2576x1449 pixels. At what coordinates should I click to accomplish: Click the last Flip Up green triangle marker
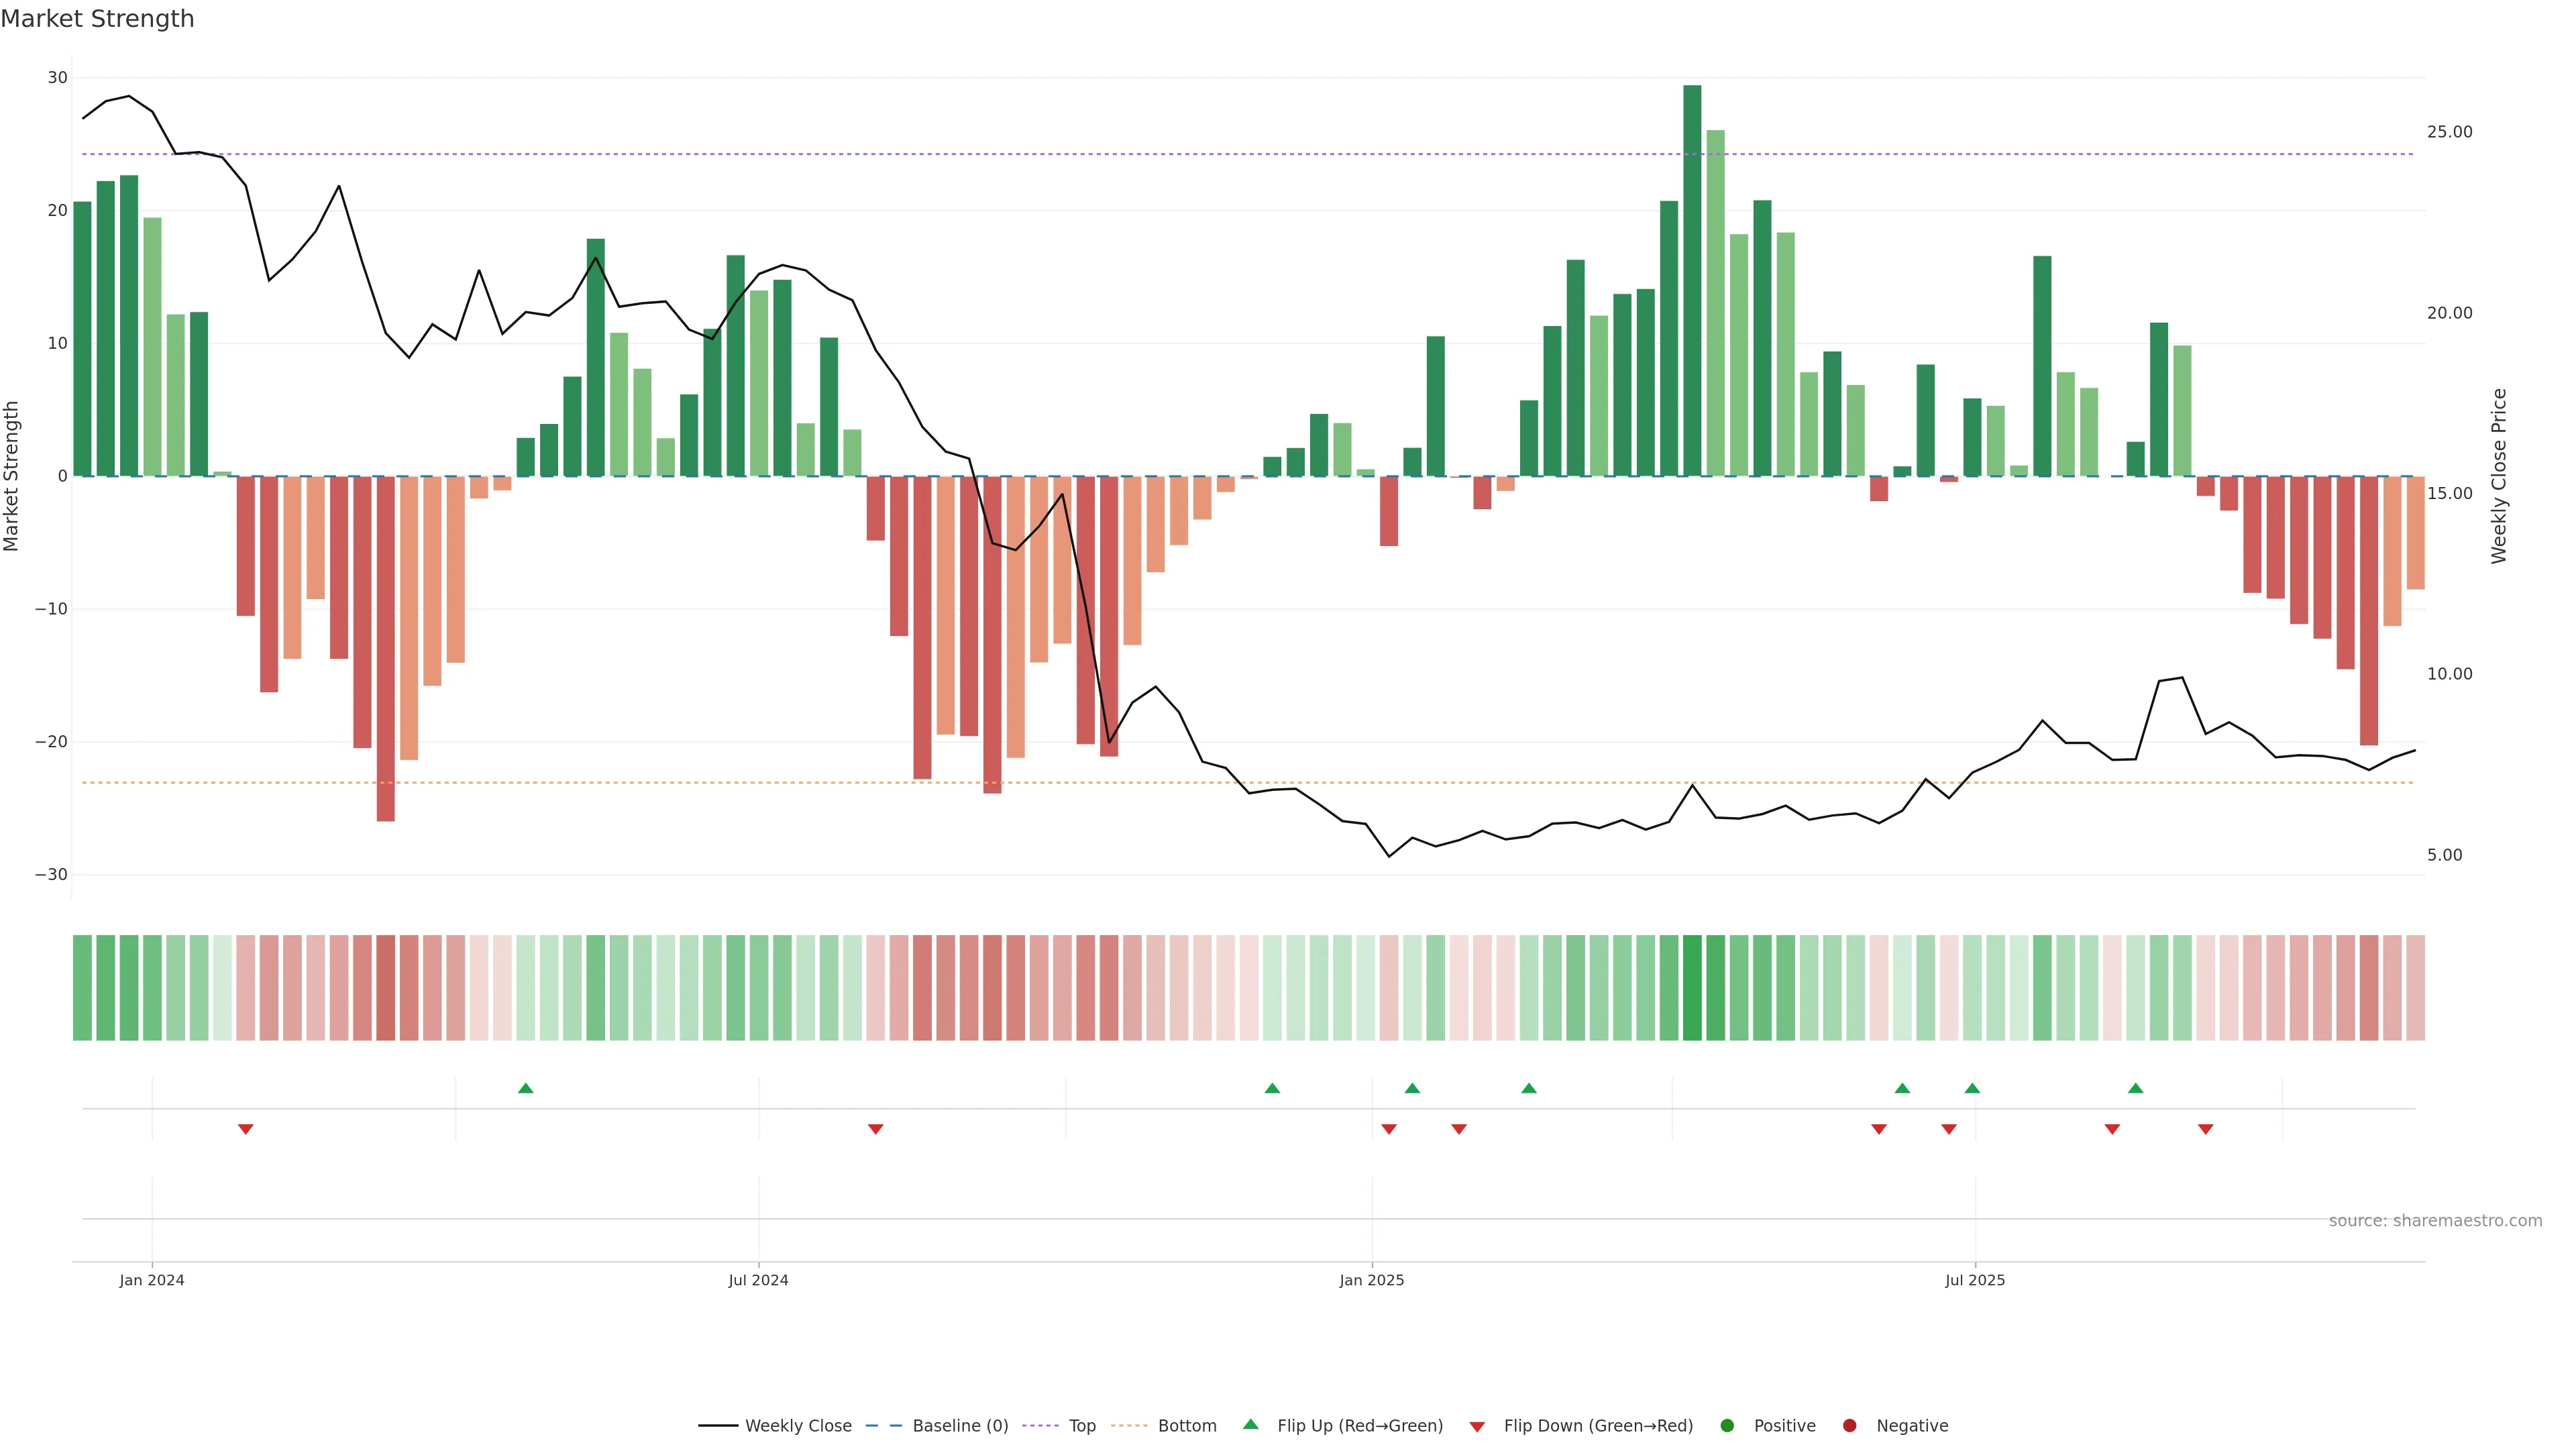tap(2136, 1088)
